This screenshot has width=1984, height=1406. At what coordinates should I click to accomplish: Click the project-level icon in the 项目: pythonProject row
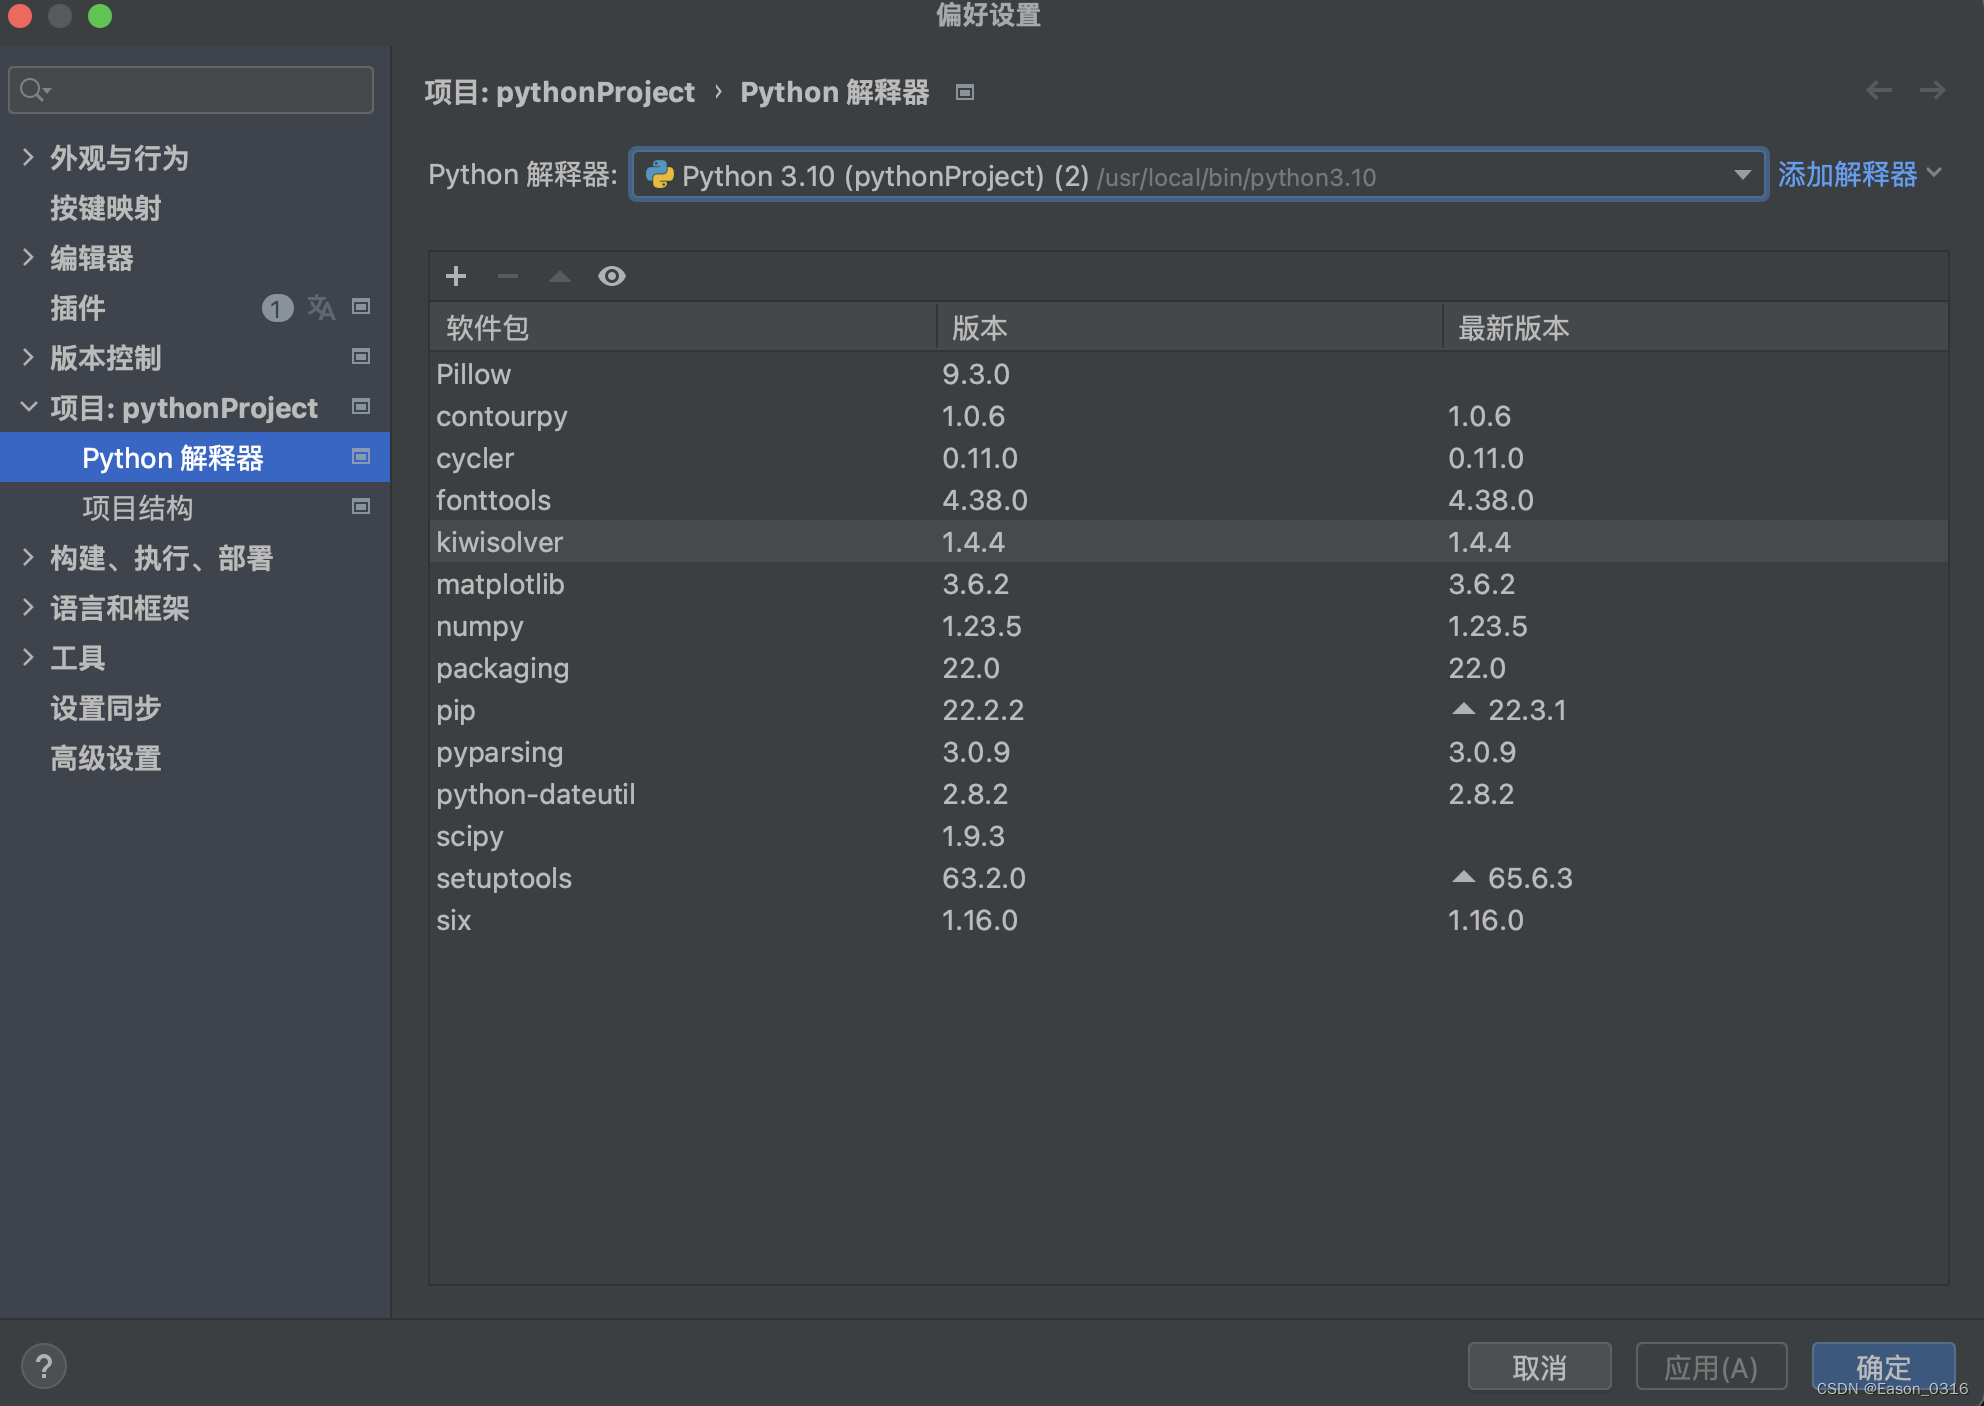[361, 407]
